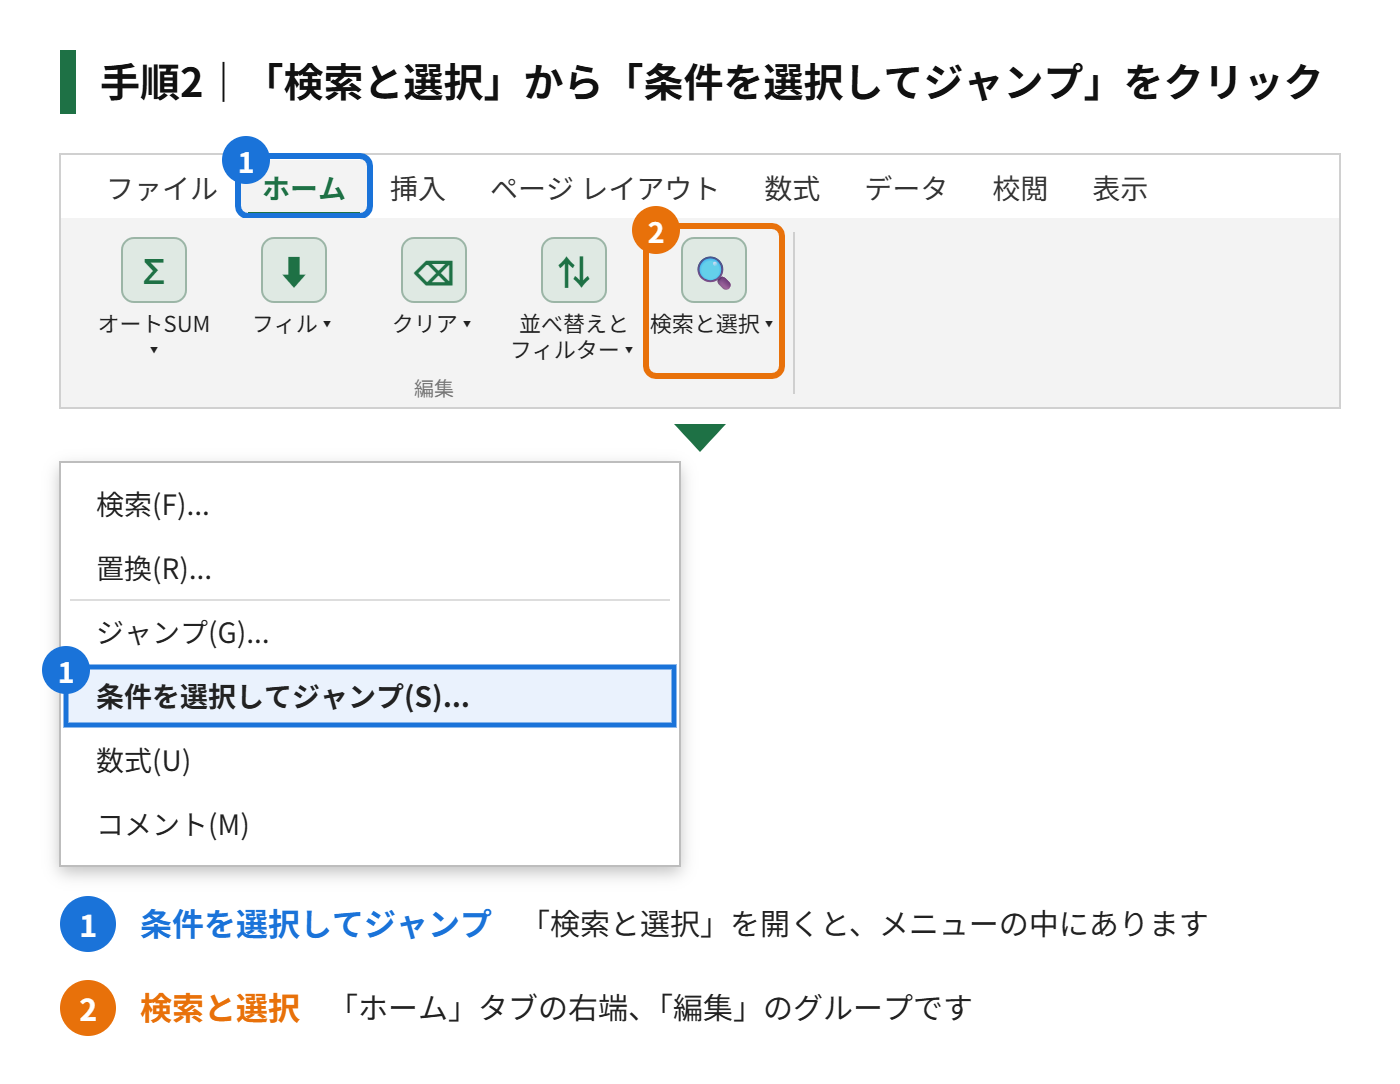The width and height of the screenshot is (1400, 1084).
Task: Click the クリア label in the ribbon
Action: click(x=425, y=324)
